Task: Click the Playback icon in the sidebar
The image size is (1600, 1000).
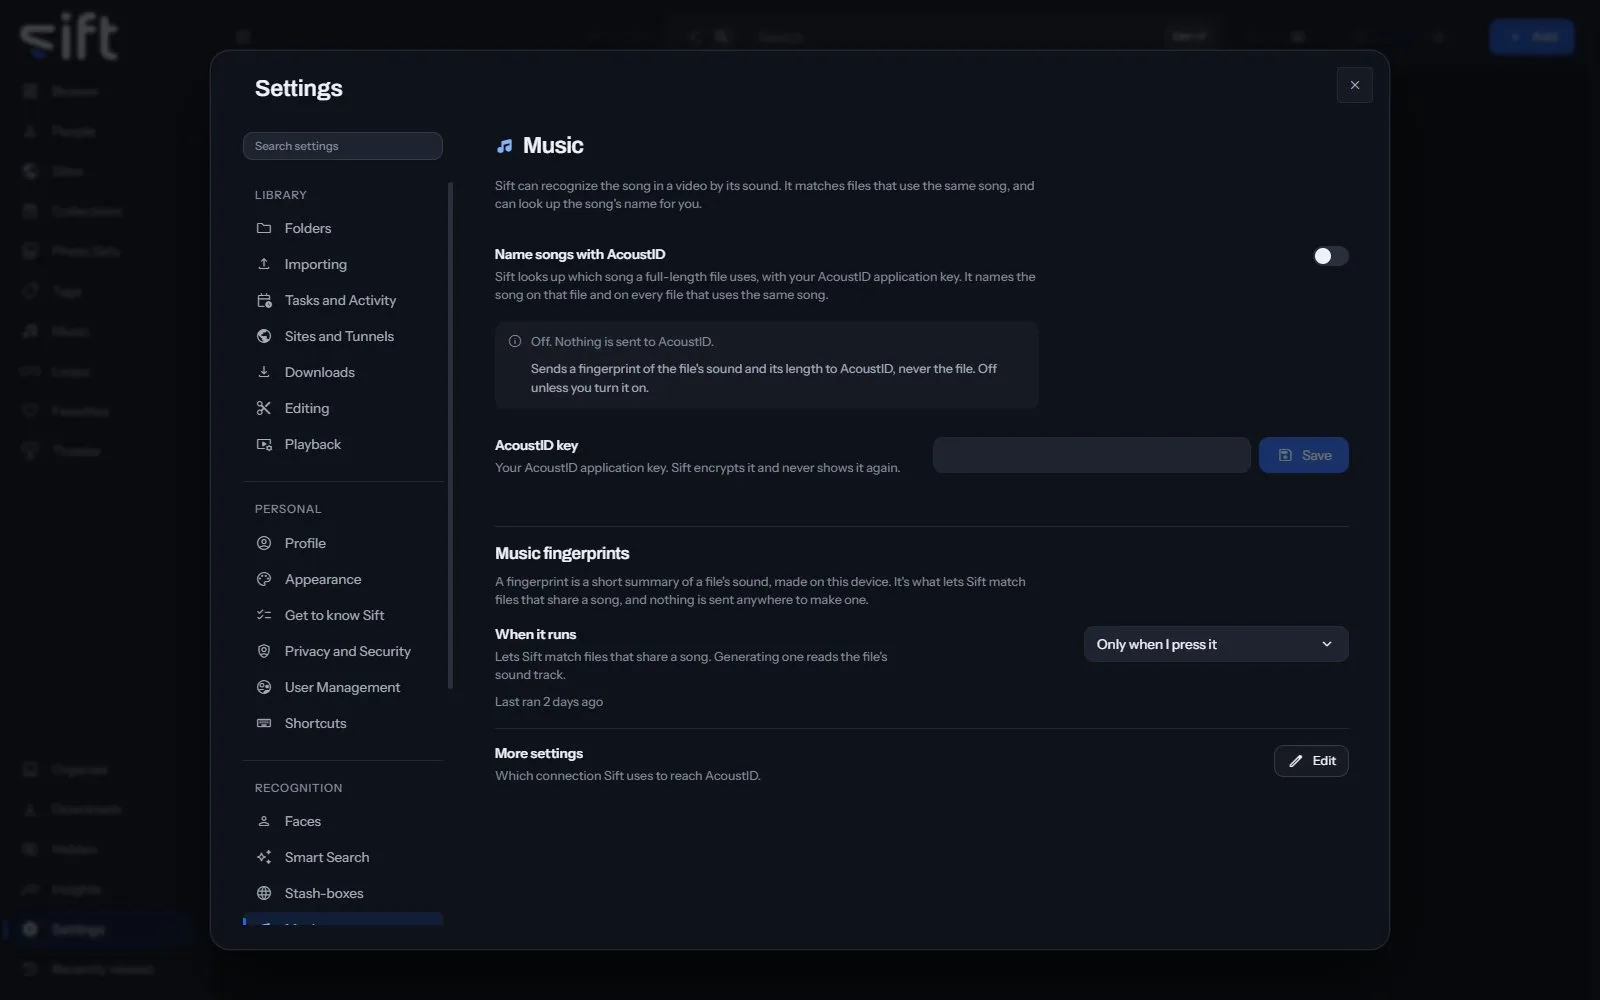Action: [x=264, y=444]
